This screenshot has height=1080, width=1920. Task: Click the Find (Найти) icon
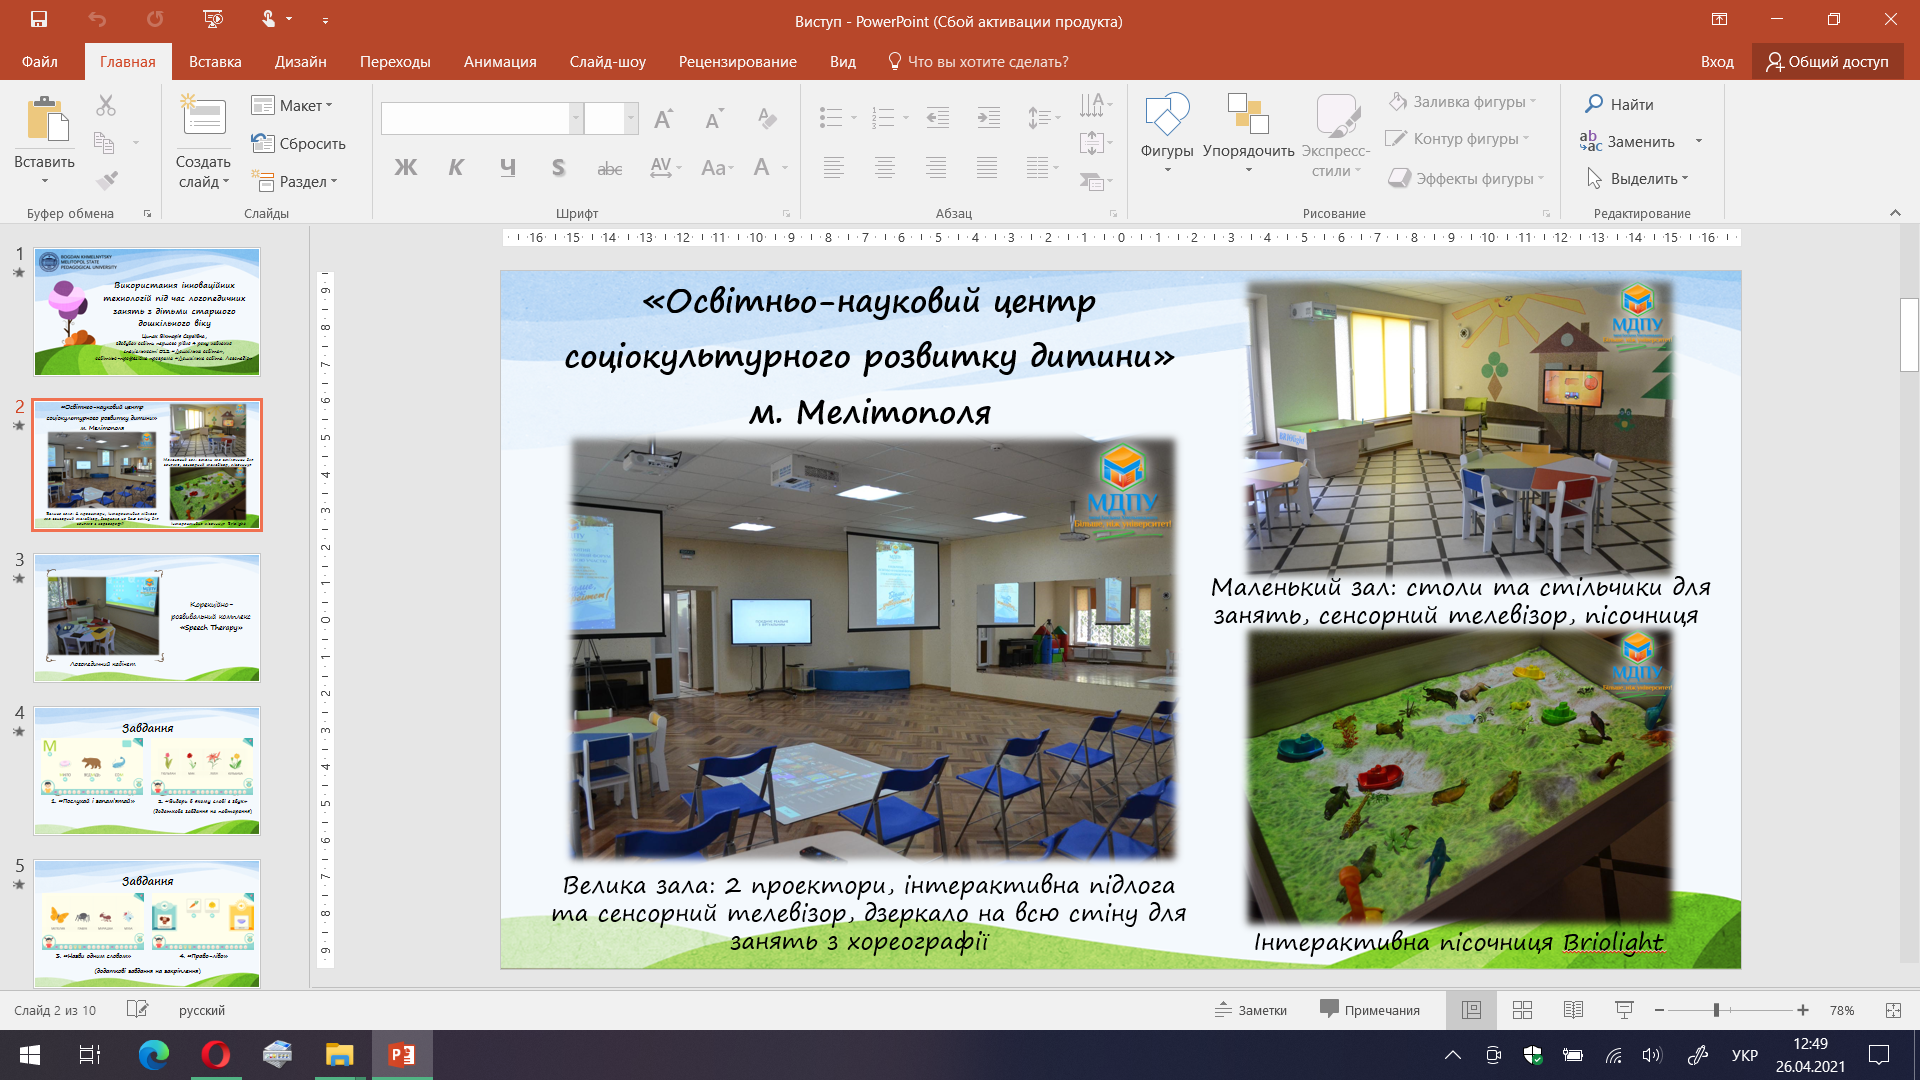pos(1595,104)
